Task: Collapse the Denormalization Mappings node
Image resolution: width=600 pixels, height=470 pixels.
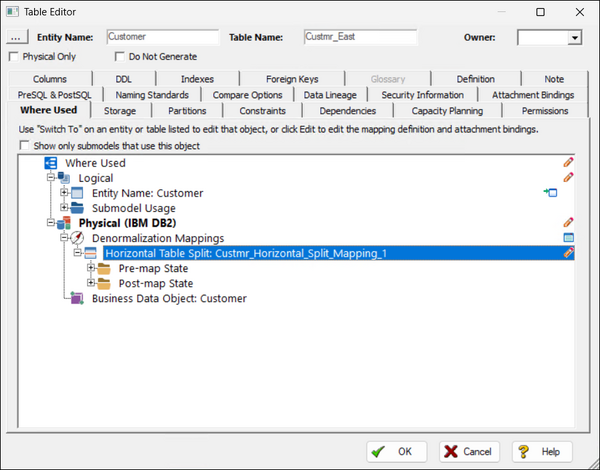Action: point(64,237)
